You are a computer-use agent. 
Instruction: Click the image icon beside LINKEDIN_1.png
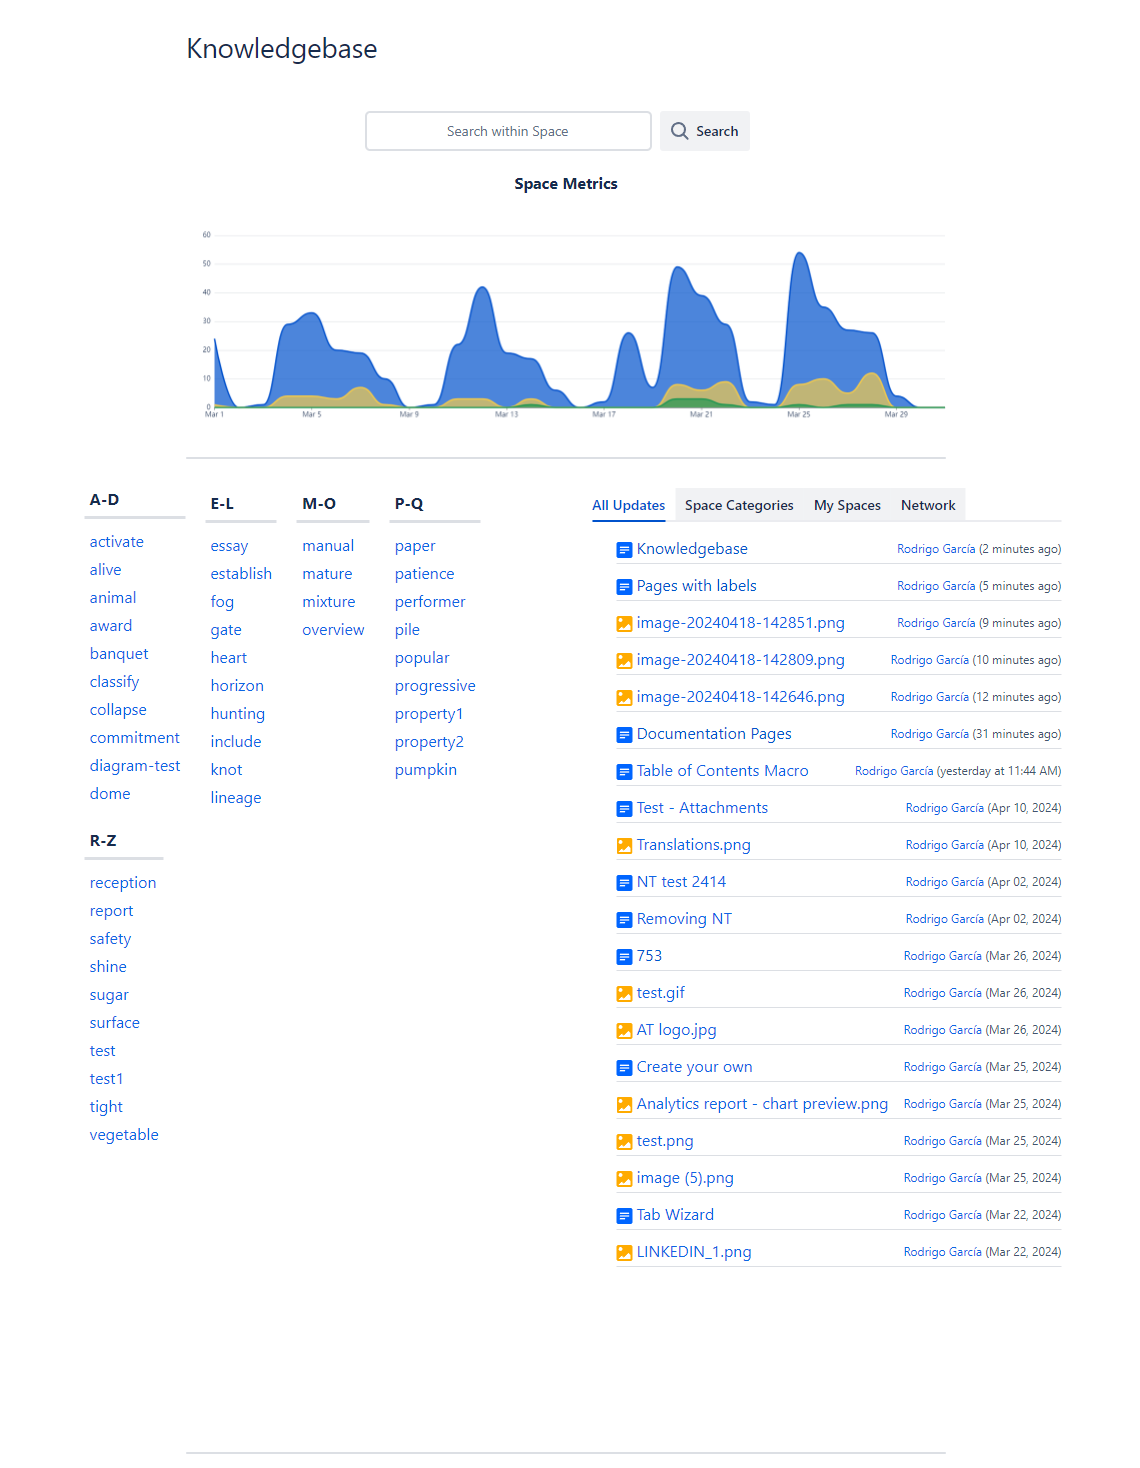point(624,1253)
